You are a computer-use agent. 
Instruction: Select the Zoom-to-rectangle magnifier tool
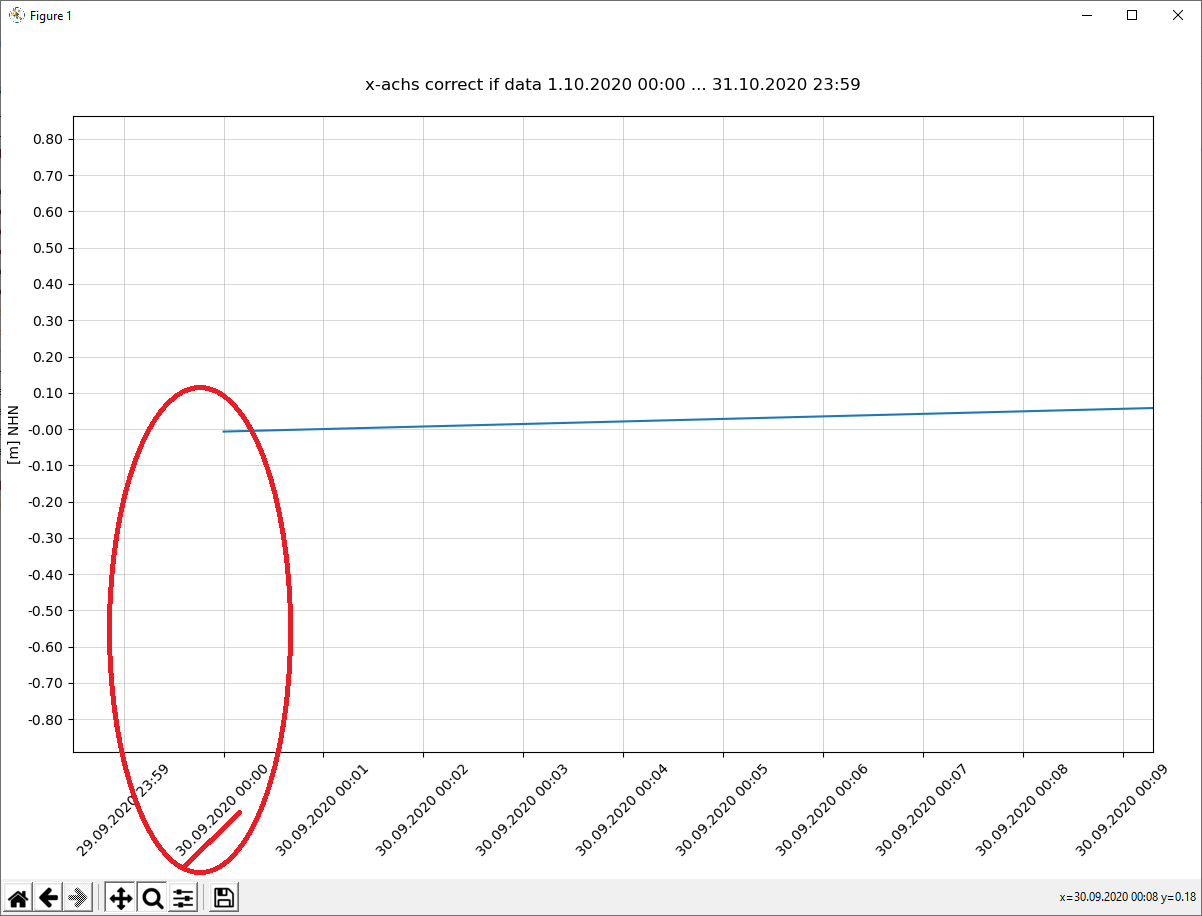(x=152, y=897)
